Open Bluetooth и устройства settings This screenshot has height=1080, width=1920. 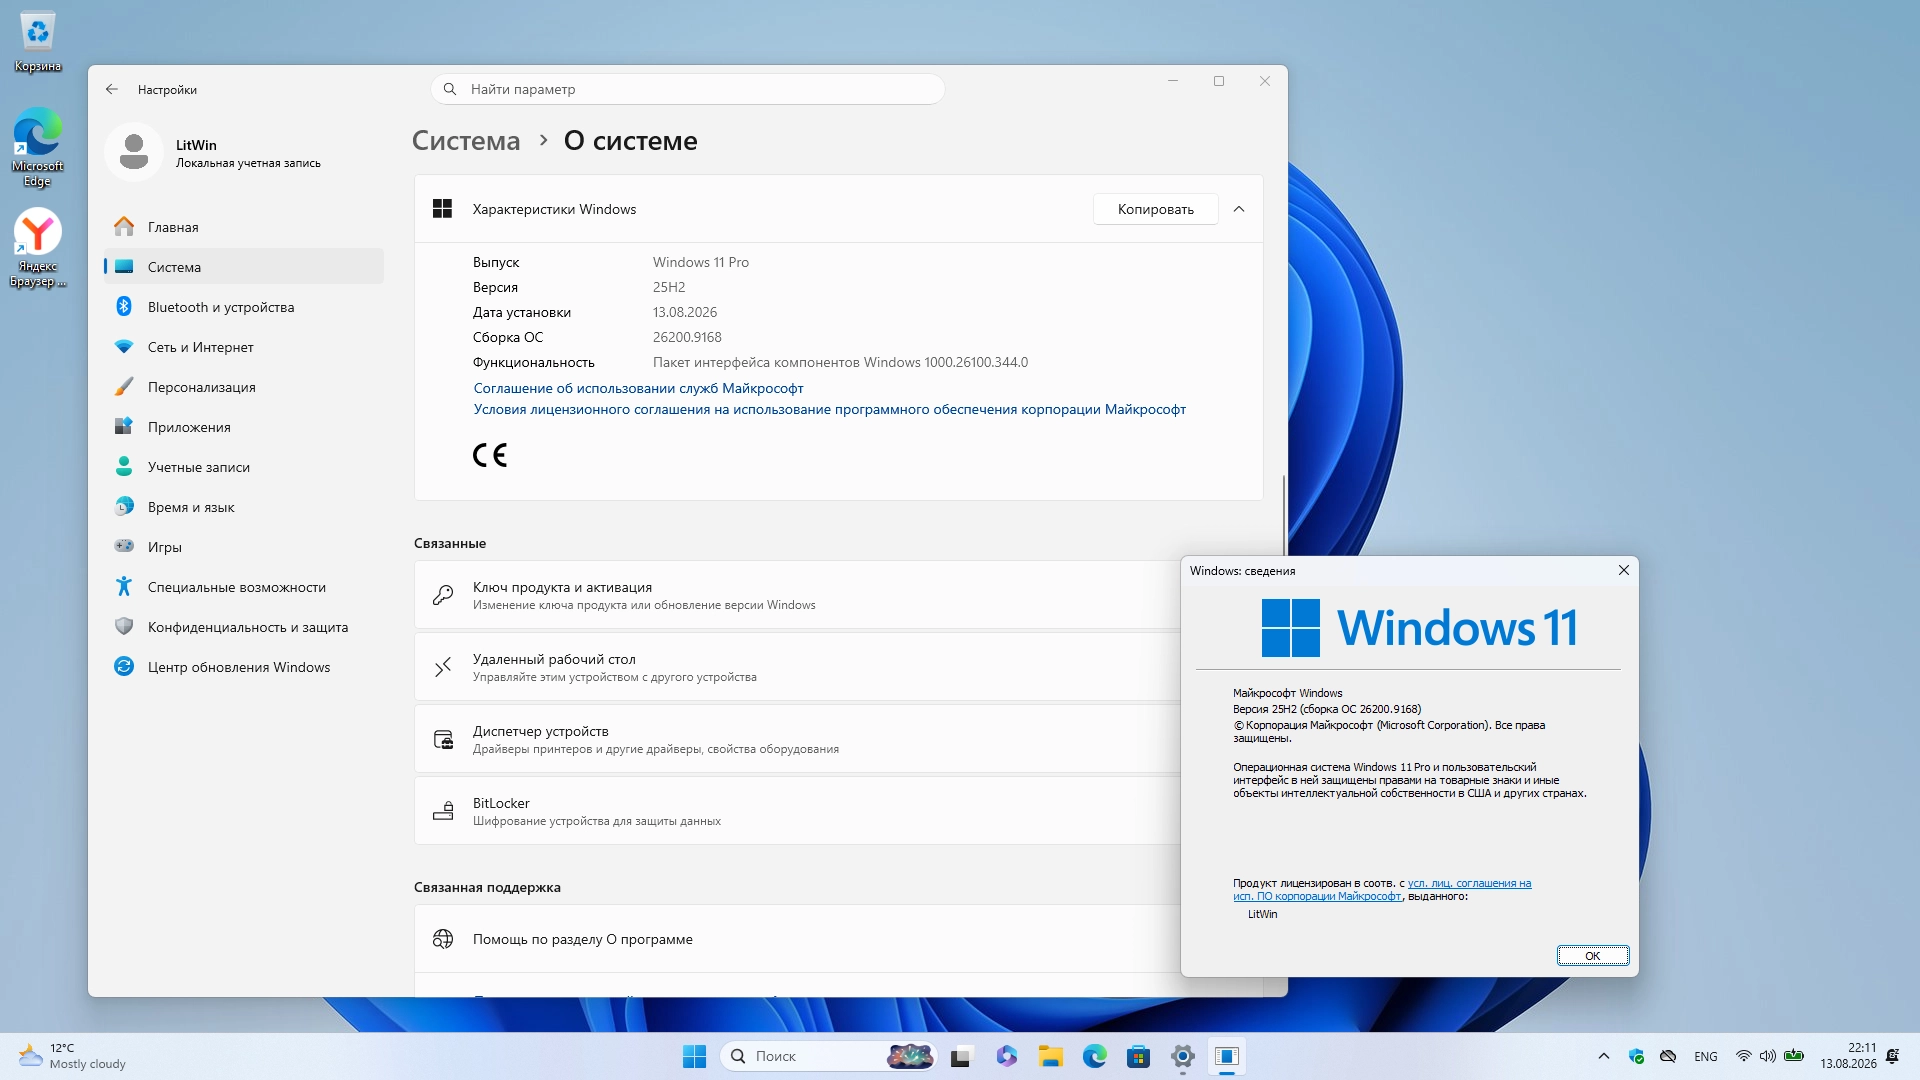point(244,307)
